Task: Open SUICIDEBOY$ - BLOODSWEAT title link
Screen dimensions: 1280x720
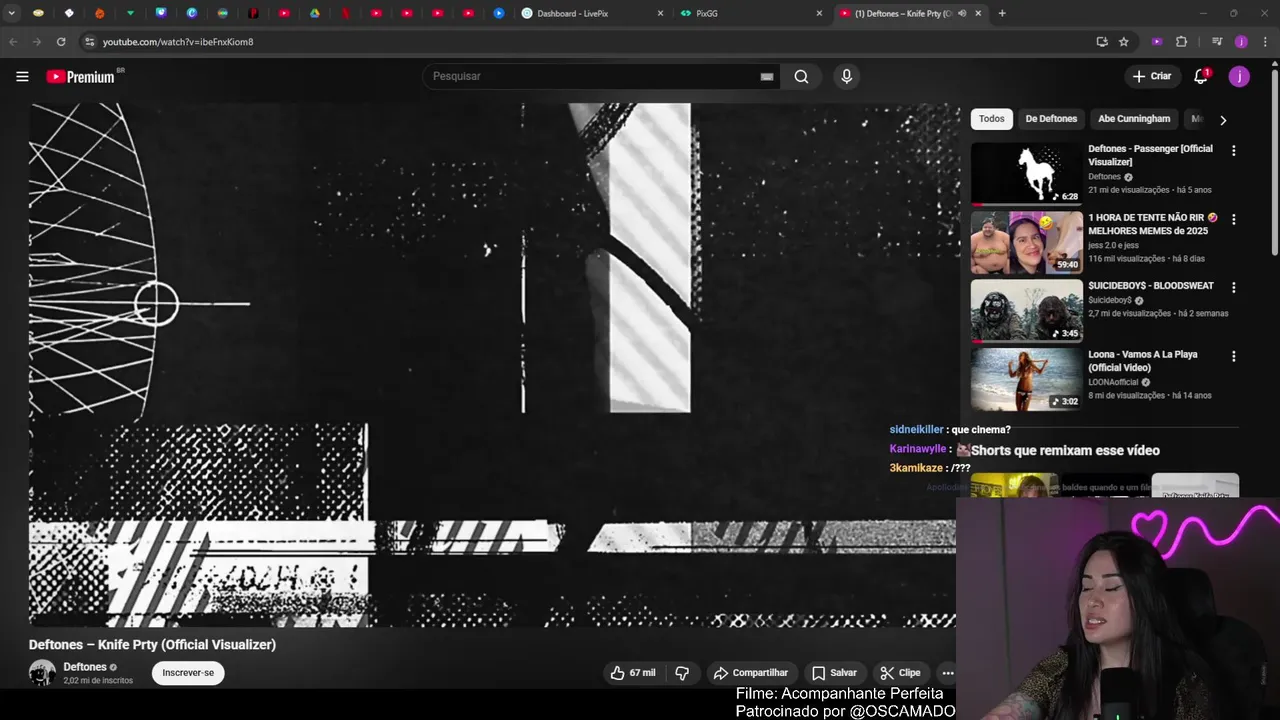Action: pos(1151,286)
